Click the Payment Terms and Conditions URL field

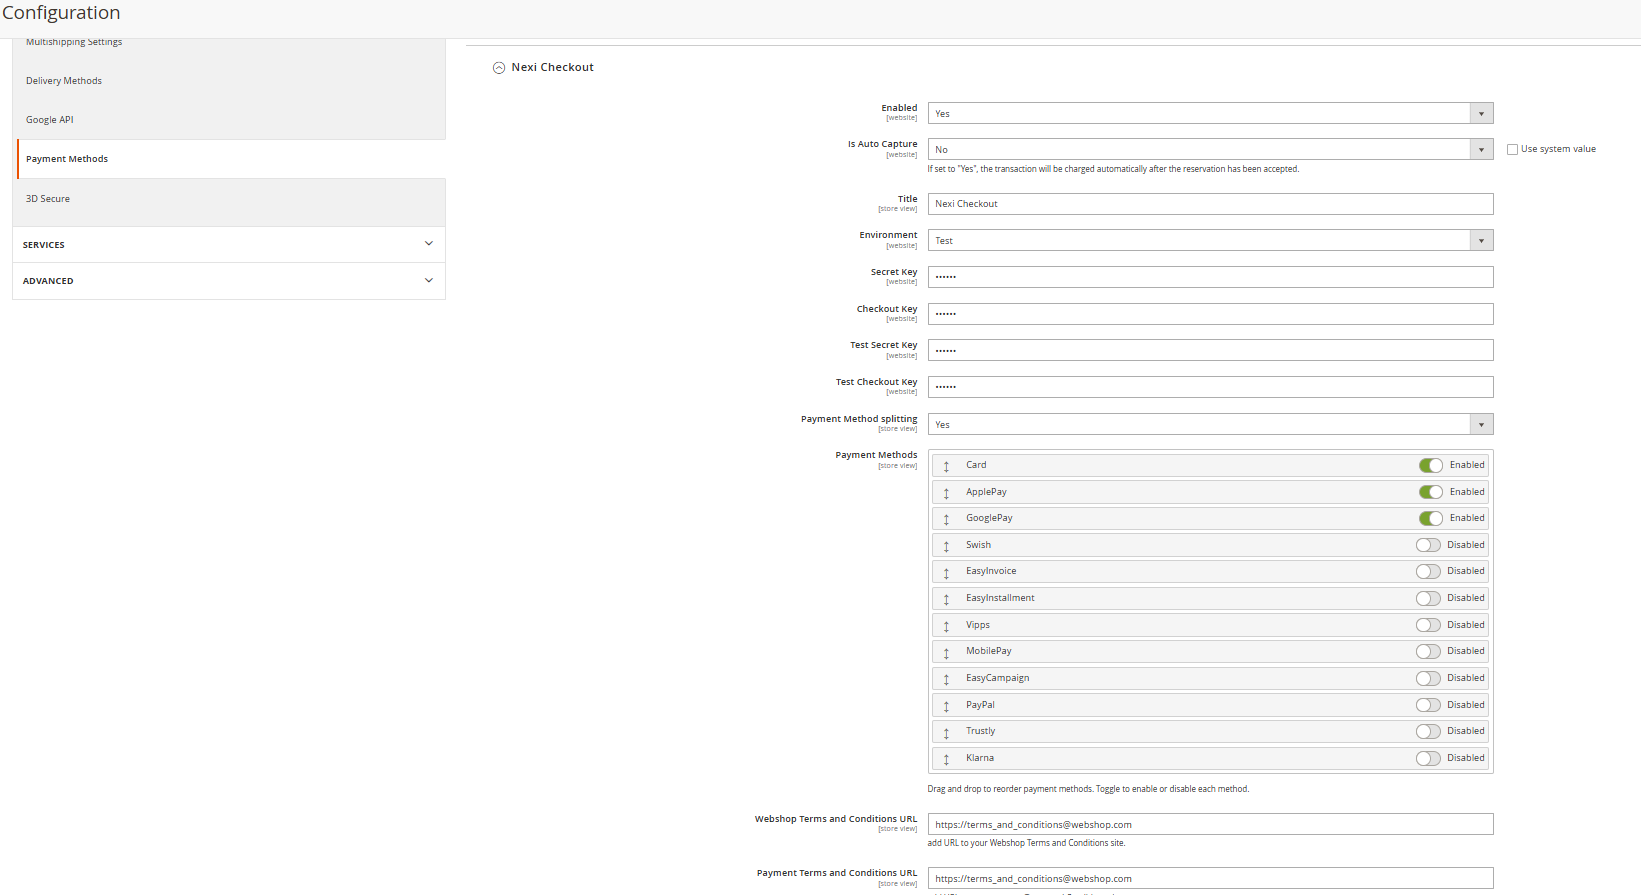pyautogui.click(x=1210, y=878)
